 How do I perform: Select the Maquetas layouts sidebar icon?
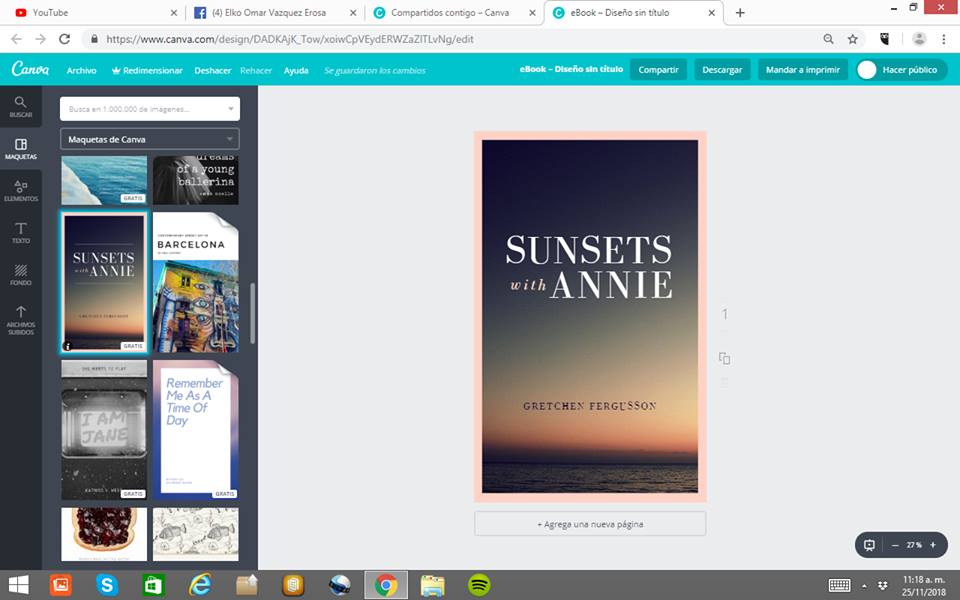20,149
